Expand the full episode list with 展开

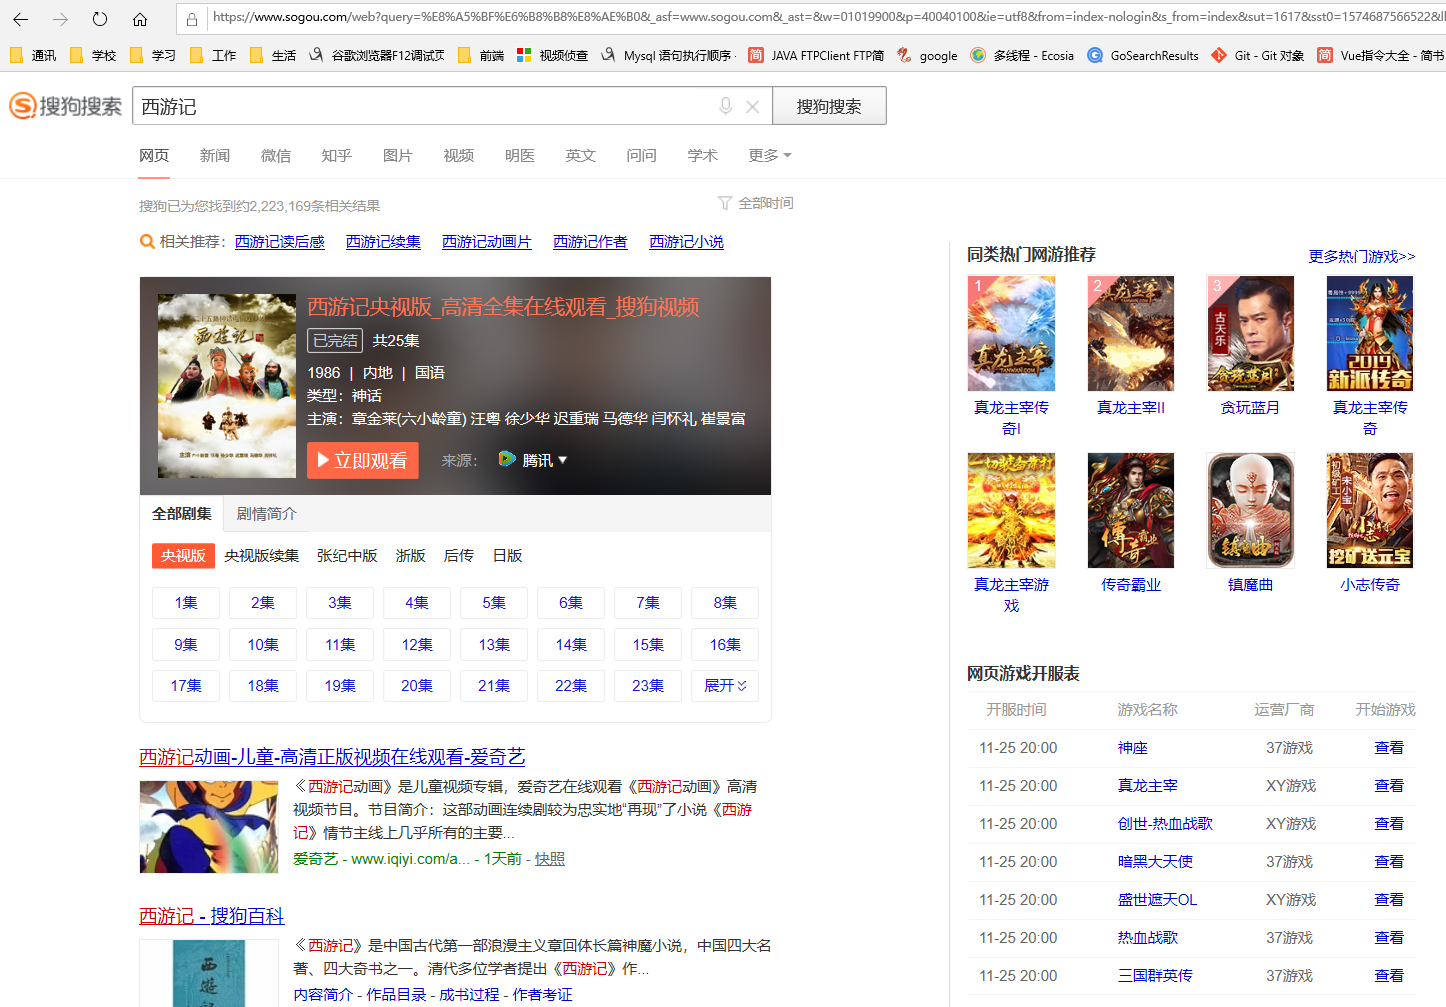tap(725, 685)
